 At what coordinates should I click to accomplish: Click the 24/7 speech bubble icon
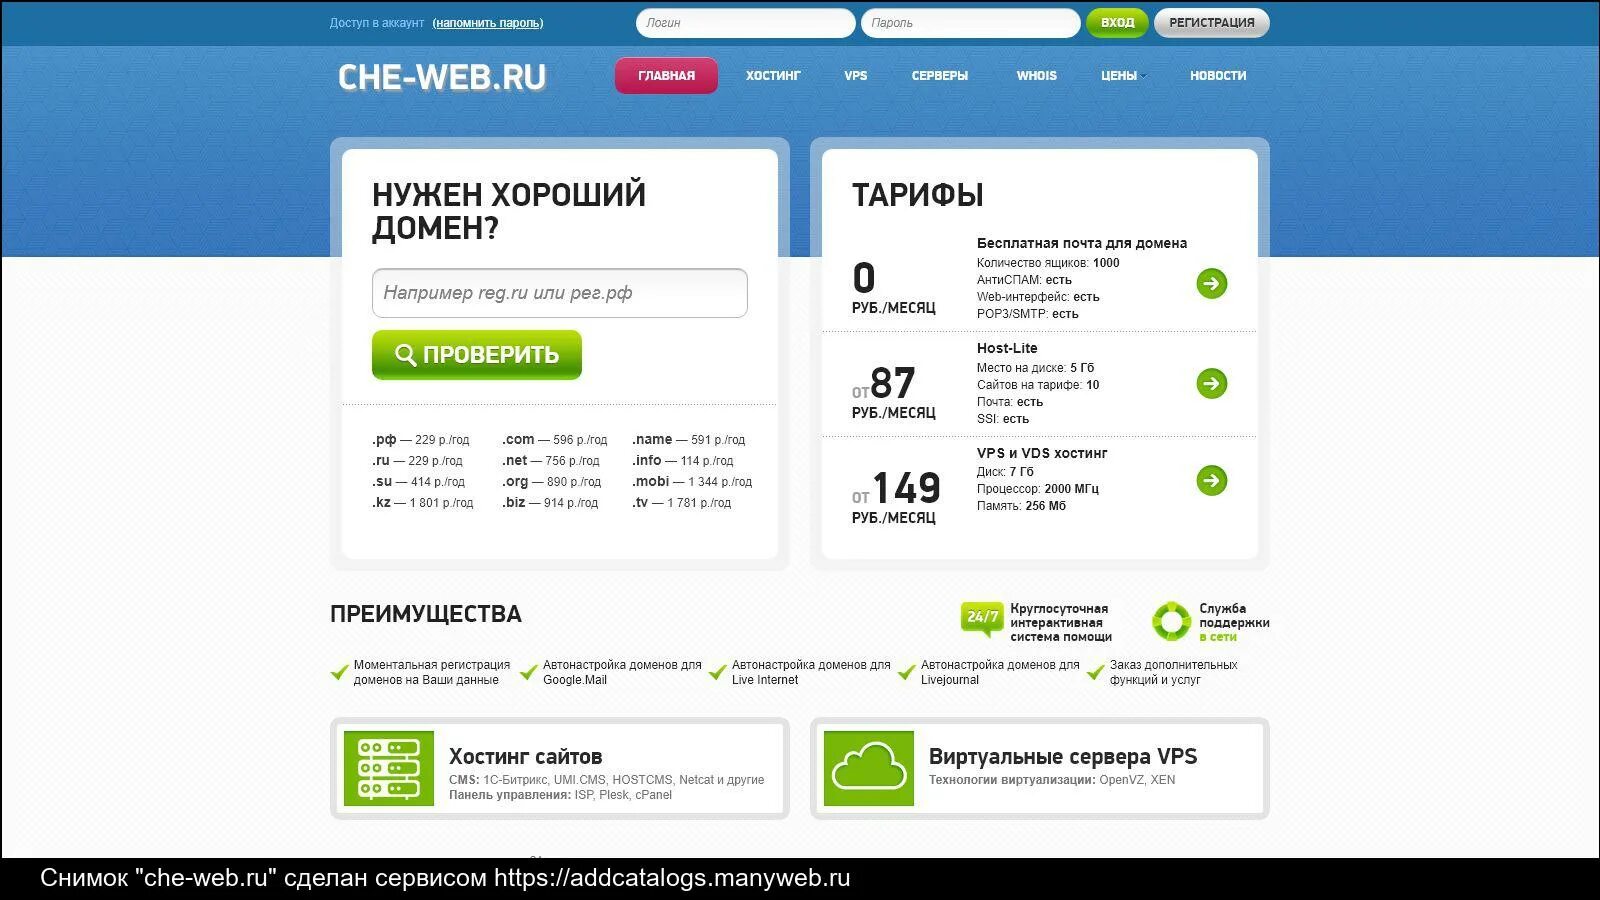tap(981, 620)
